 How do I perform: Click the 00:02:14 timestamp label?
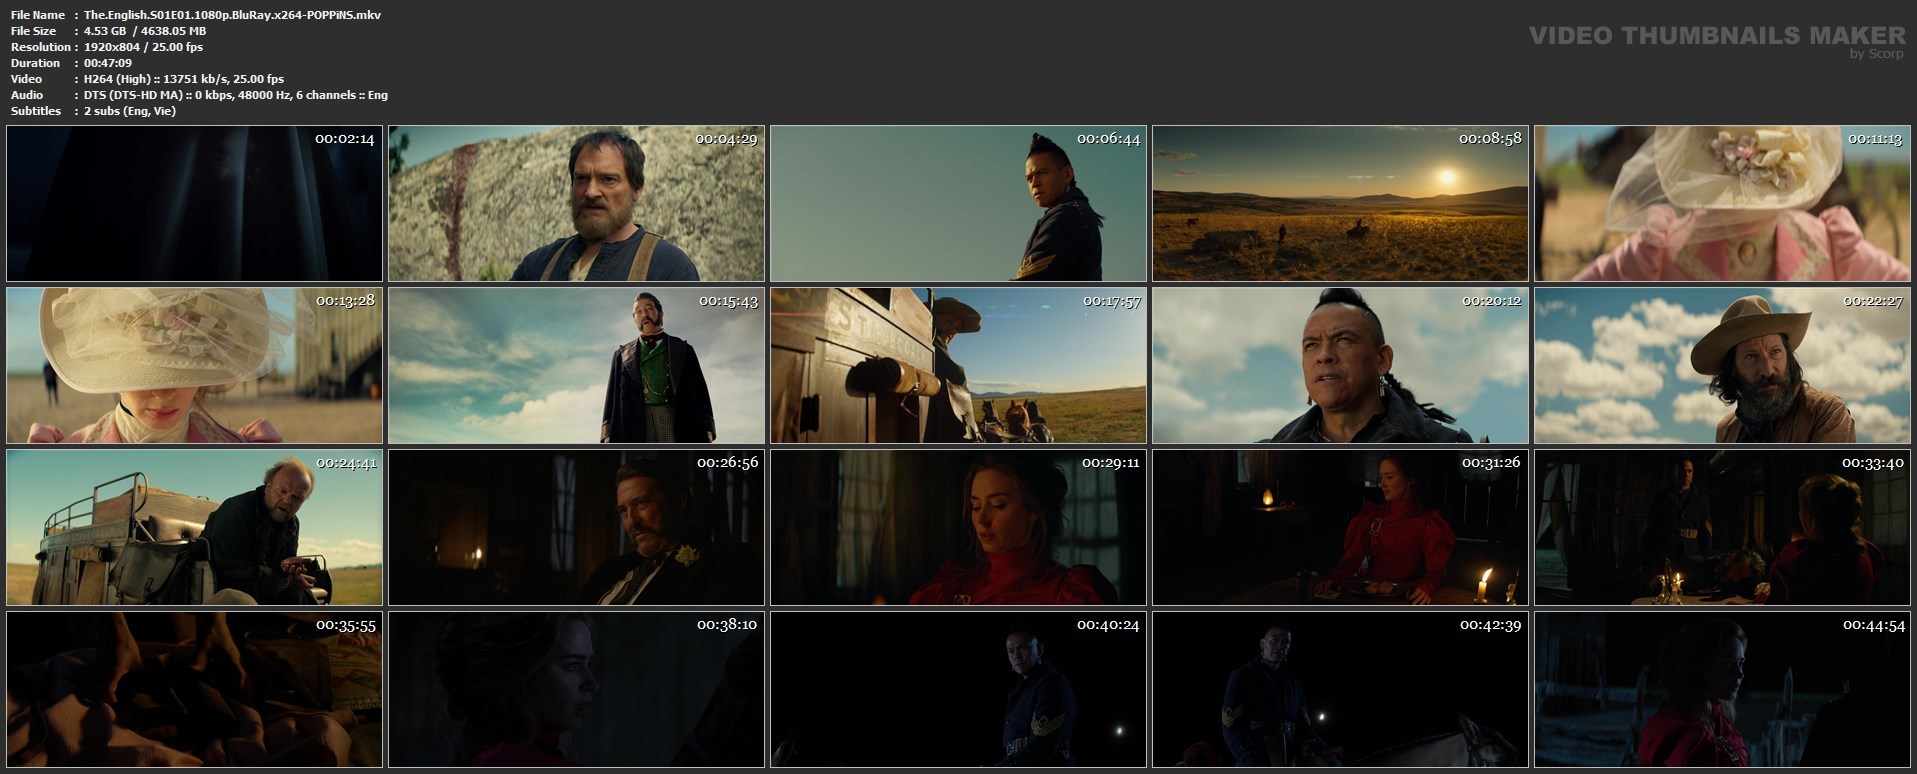(345, 139)
